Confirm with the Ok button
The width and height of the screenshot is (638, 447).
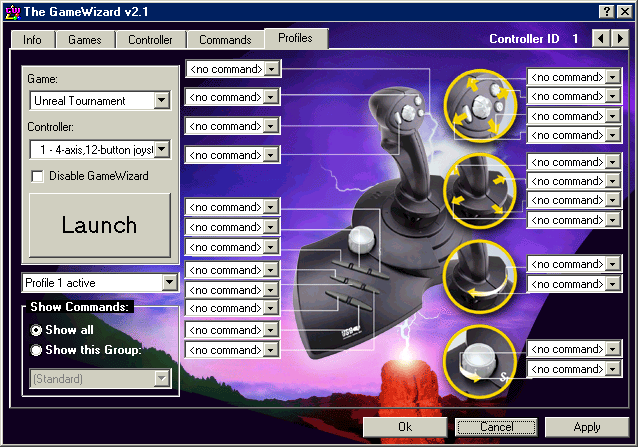coord(405,427)
